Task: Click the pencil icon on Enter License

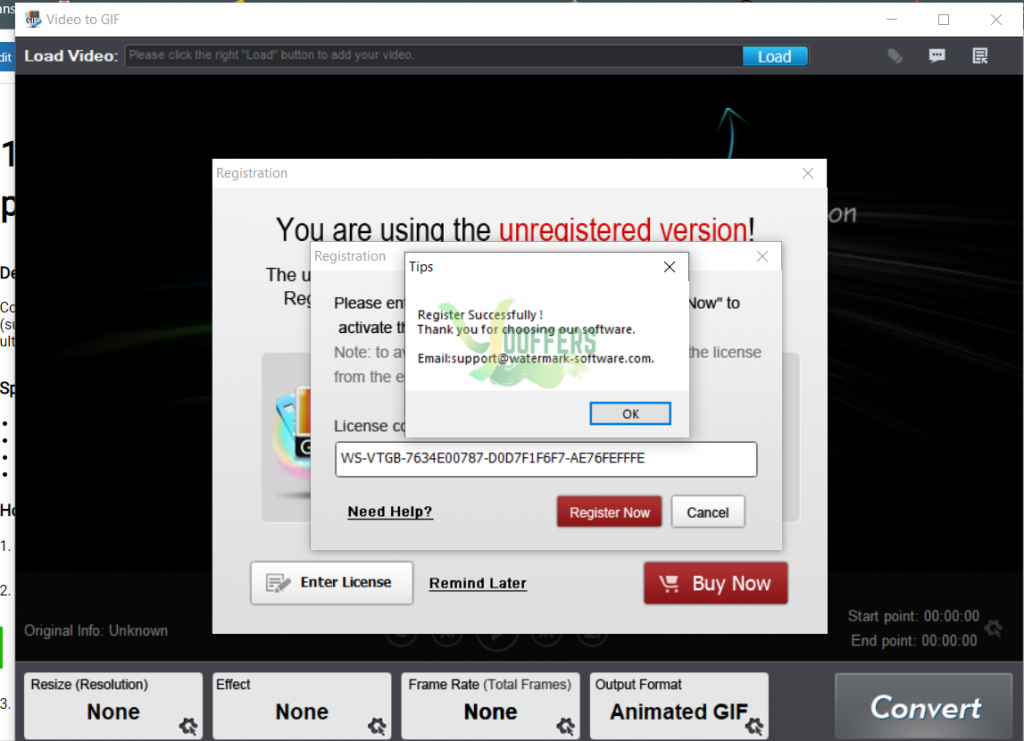Action: point(278,582)
